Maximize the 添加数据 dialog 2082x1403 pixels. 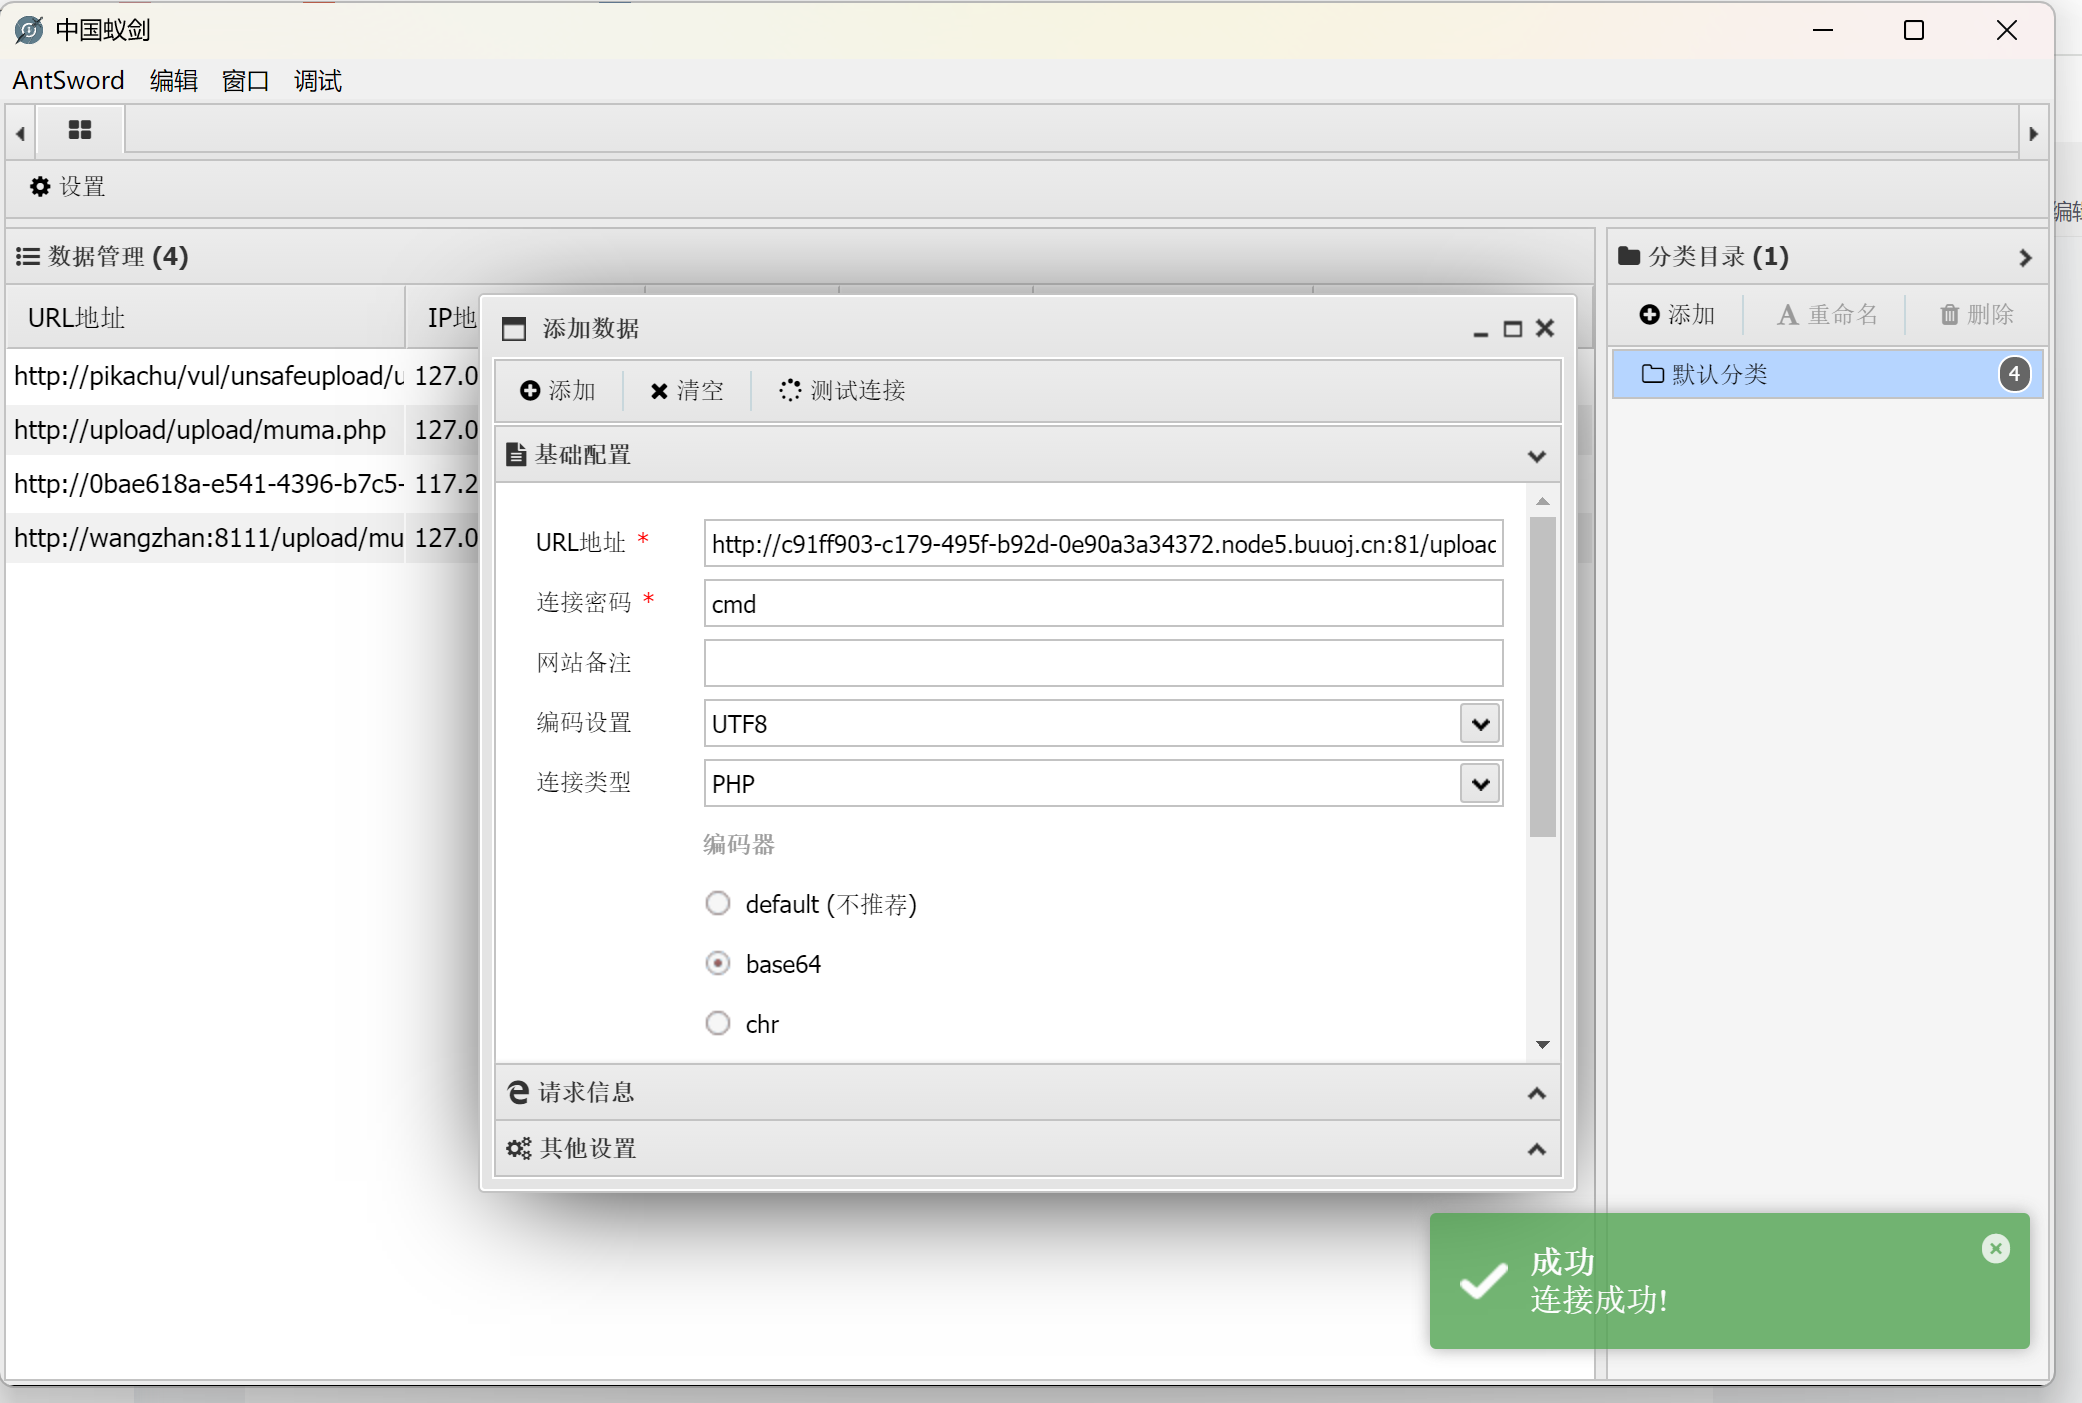[x=1512, y=329]
